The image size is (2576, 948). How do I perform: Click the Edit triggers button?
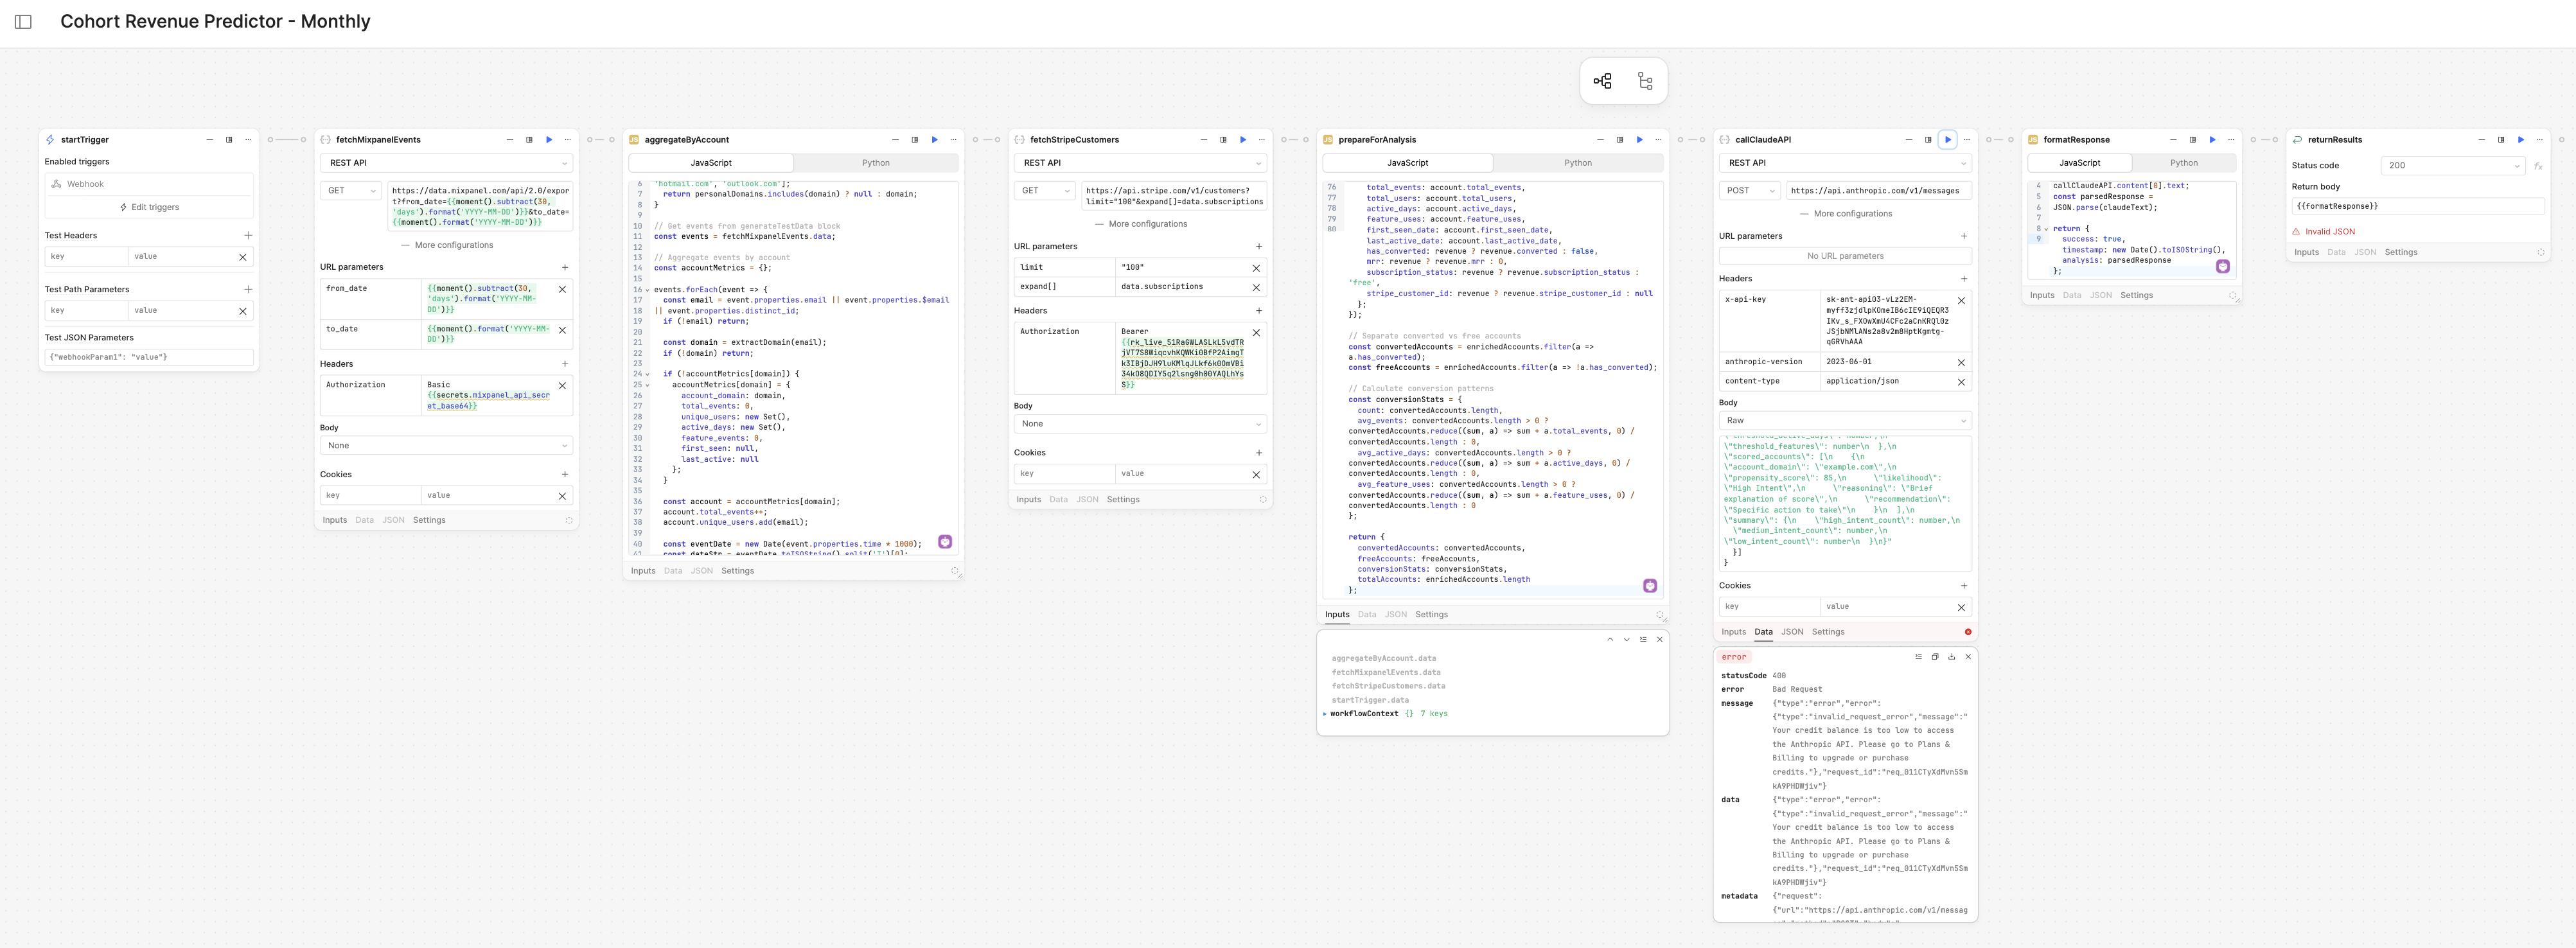tap(149, 207)
